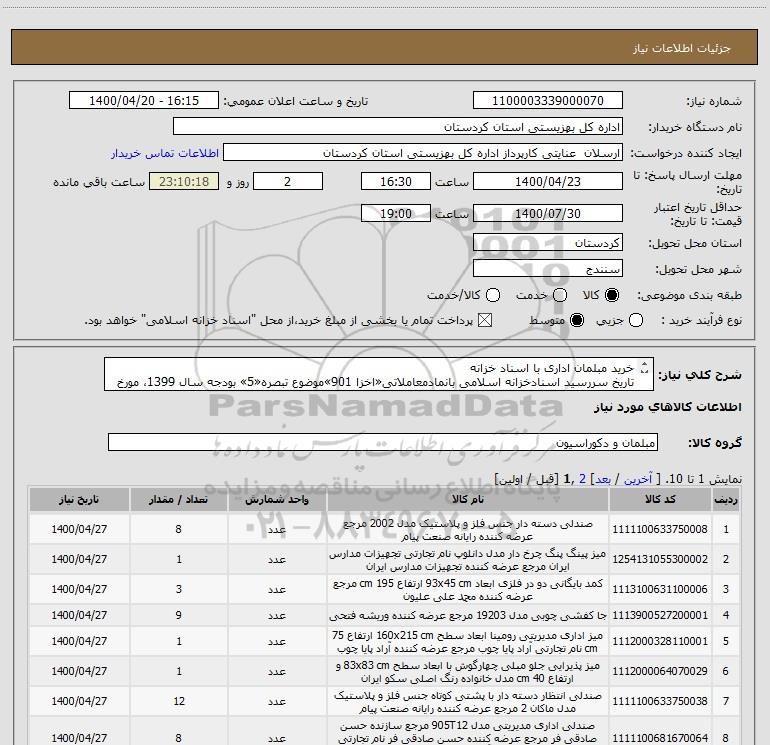The width and height of the screenshot is (770, 745).
Task: Select item code 1111100633750008
Action: click(x=660, y=529)
